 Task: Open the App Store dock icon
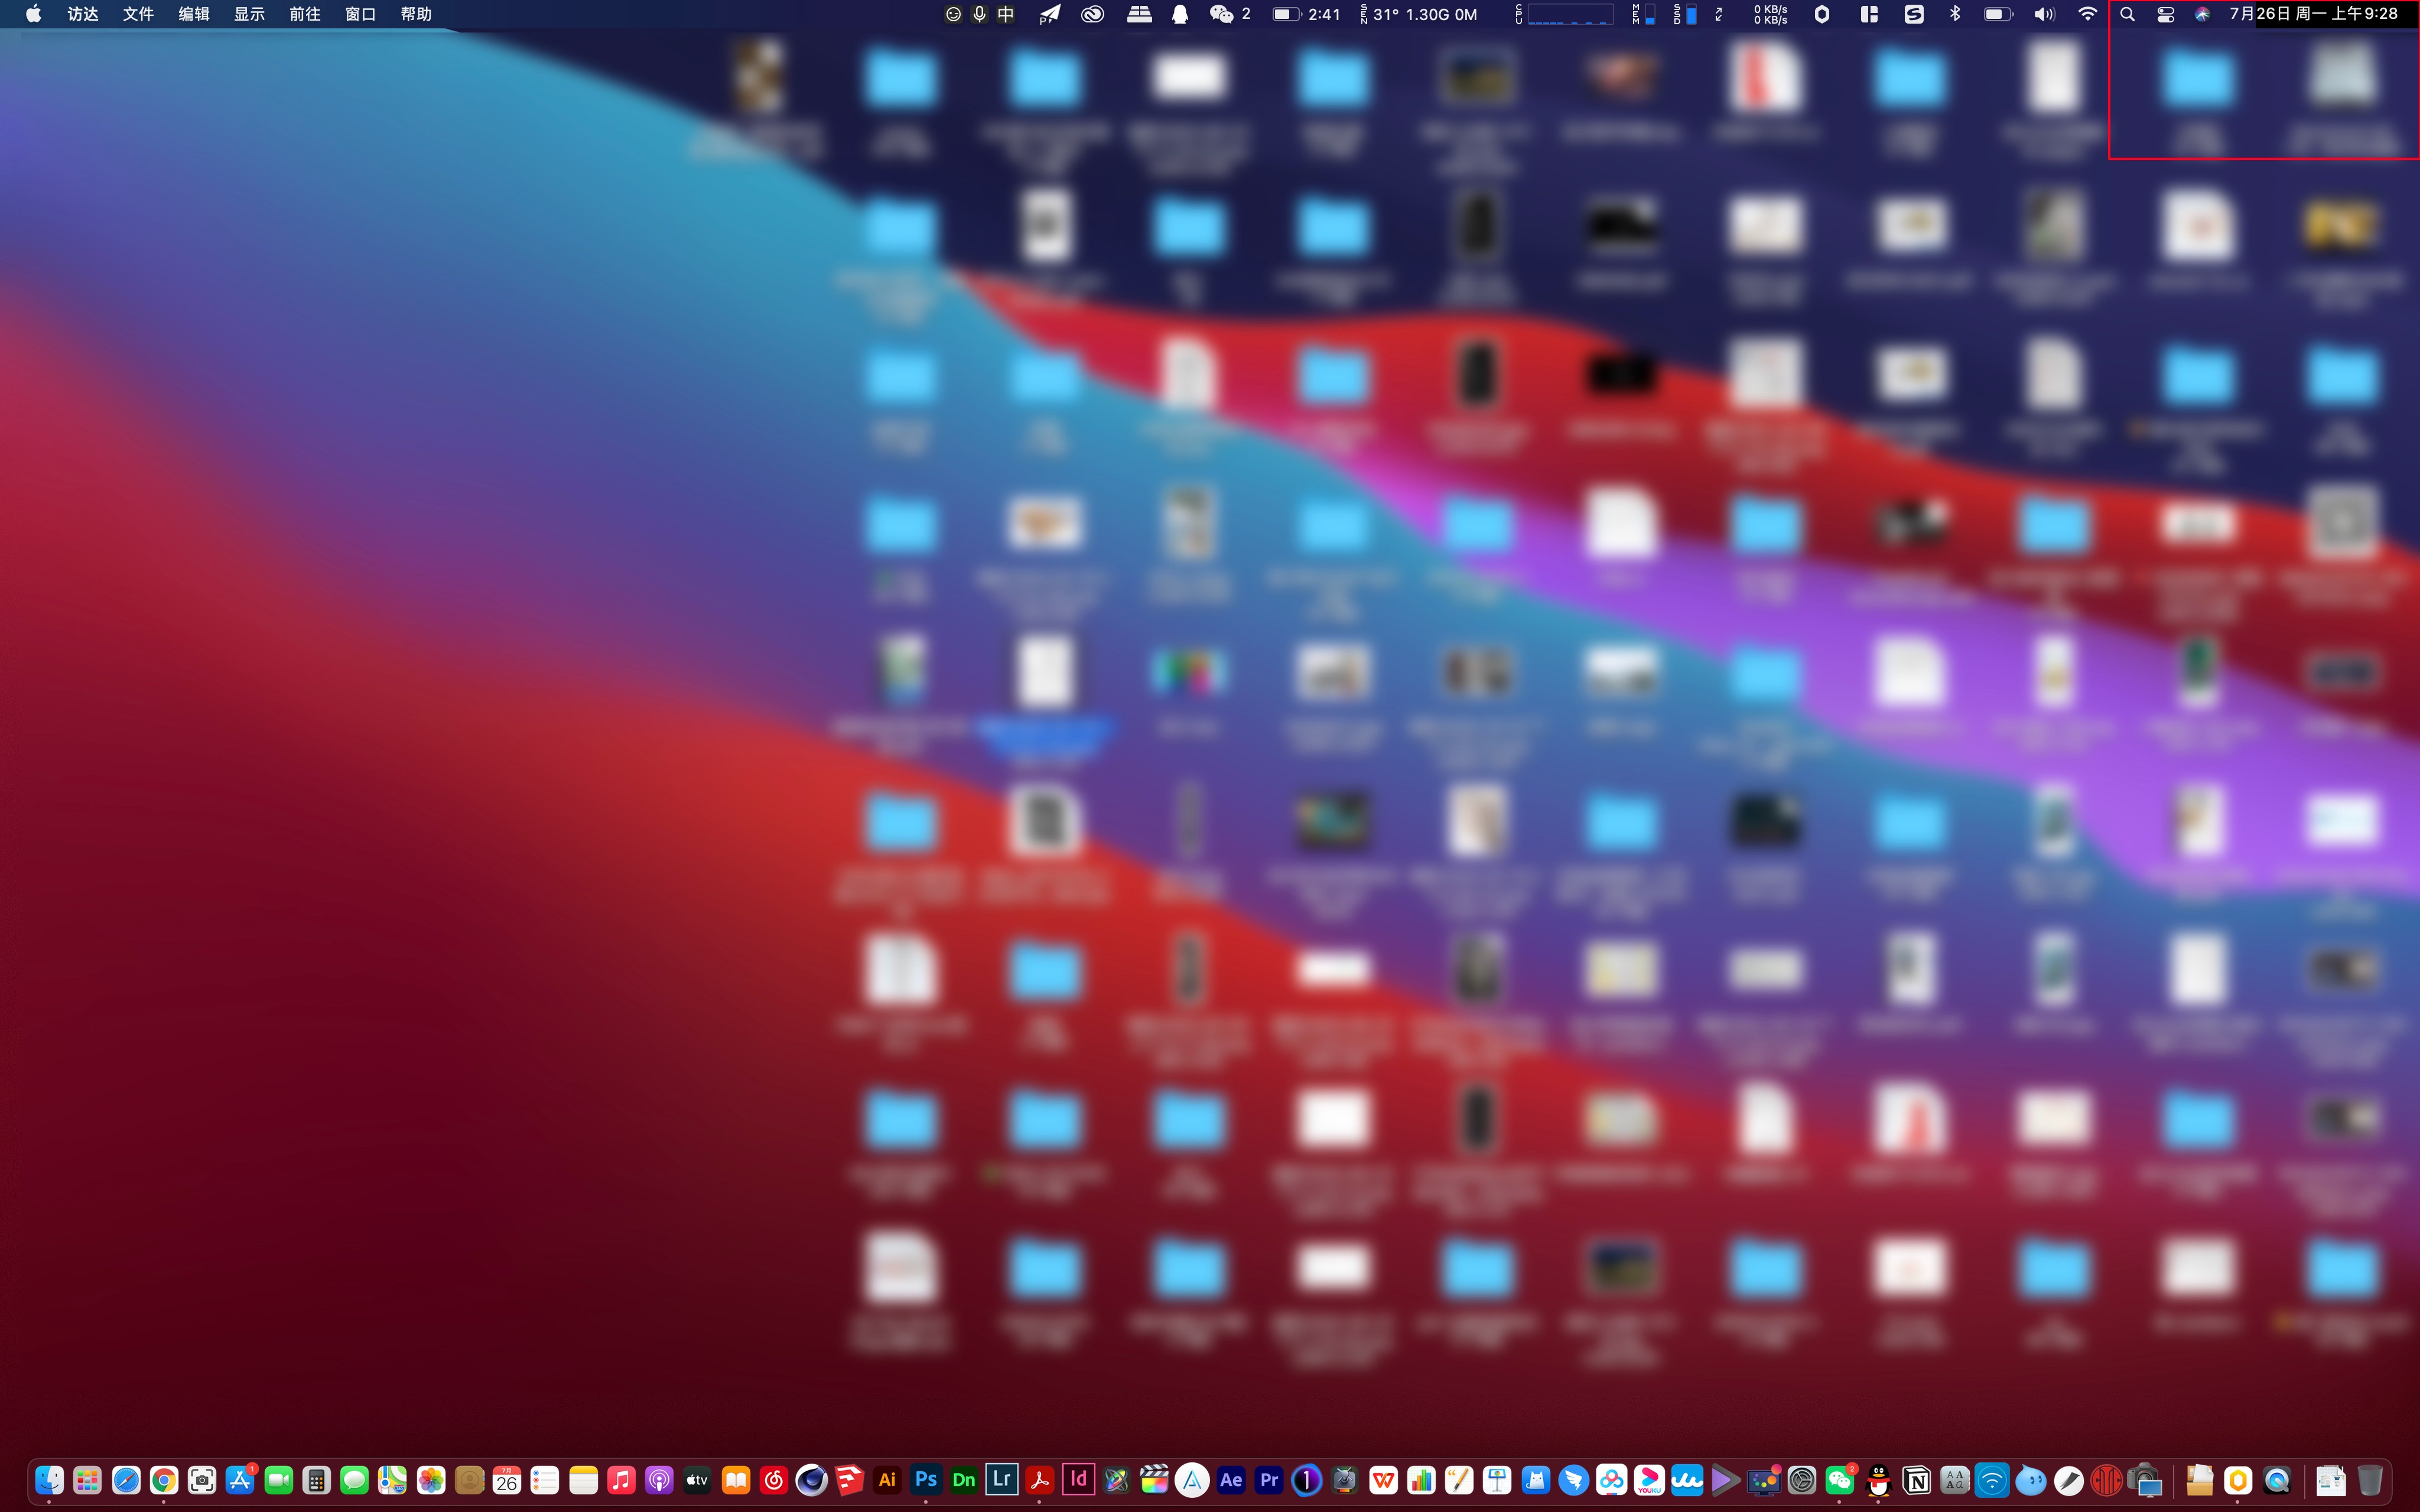pos(240,1480)
